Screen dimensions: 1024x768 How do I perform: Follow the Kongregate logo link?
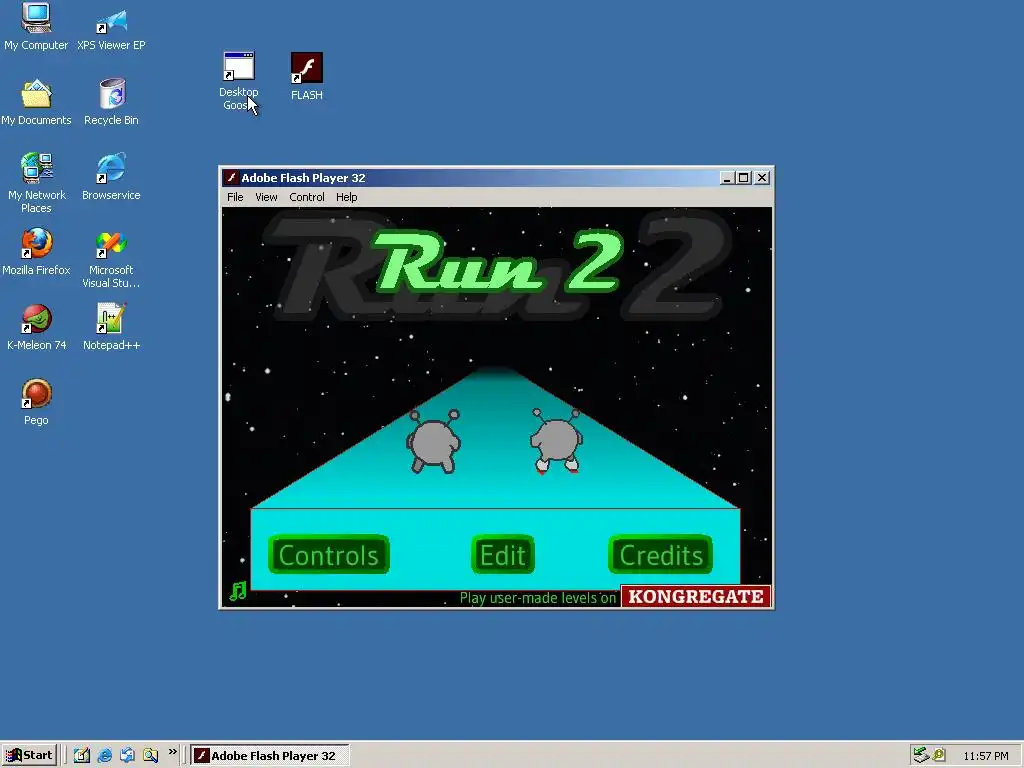[696, 596]
